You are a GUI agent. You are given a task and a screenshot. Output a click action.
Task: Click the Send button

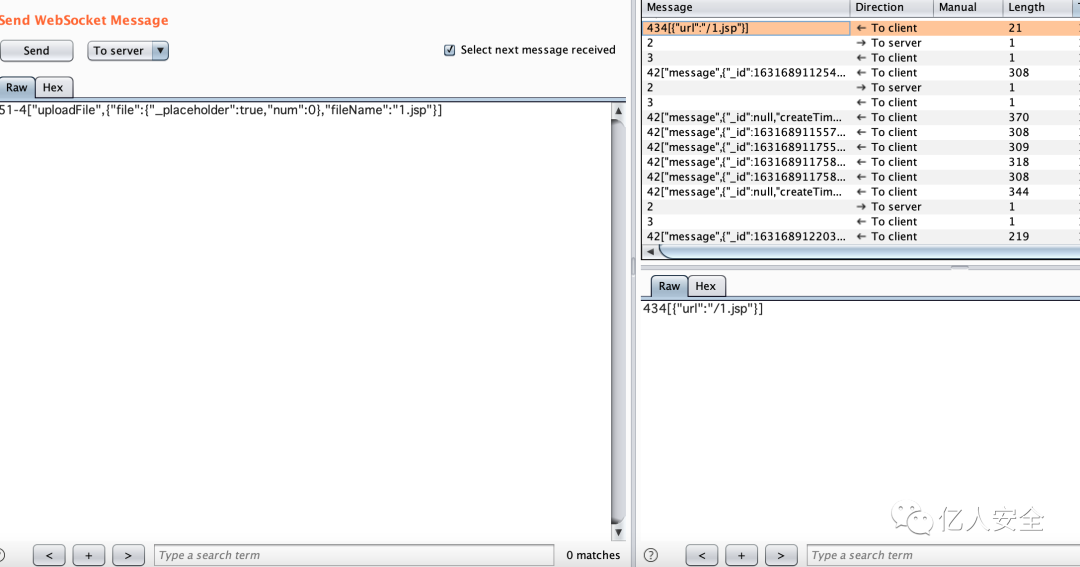[x=37, y=50]
